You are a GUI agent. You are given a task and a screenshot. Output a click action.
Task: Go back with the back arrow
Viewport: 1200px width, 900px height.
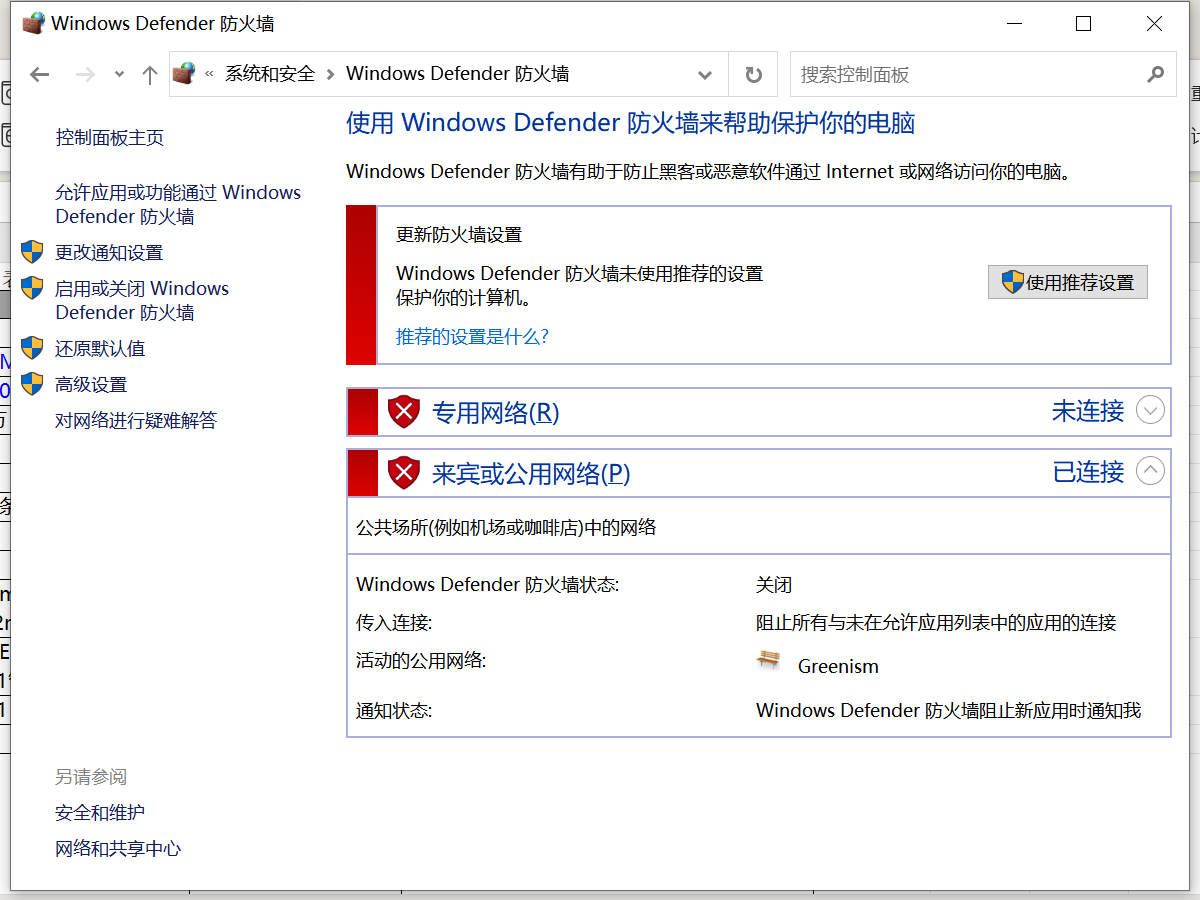click(x=40, y=74)
